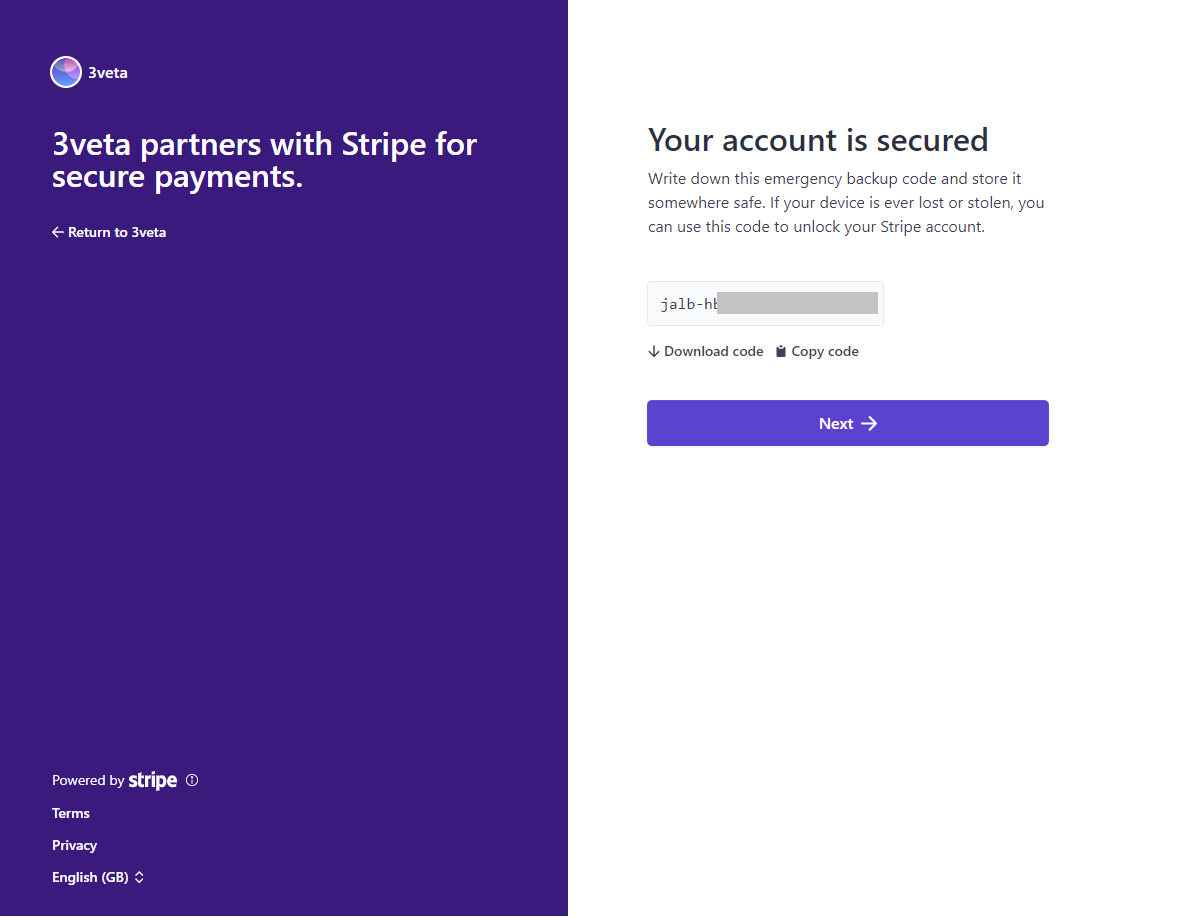Open the Terms page
This screenshot has height=920, width=1193.
(70, 813)
